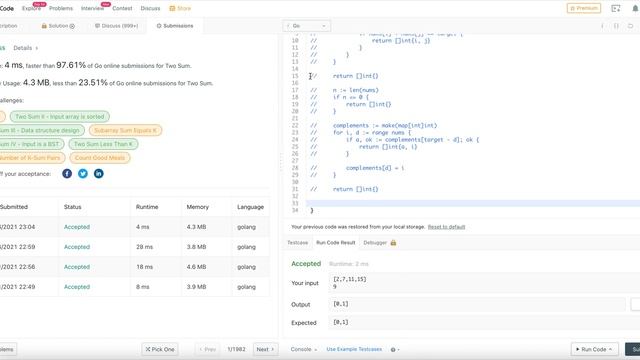Open Accepted submission with 4 ms runtime
Image resolution: width=640 pixels, height=360 pixels.
(77, 227)
